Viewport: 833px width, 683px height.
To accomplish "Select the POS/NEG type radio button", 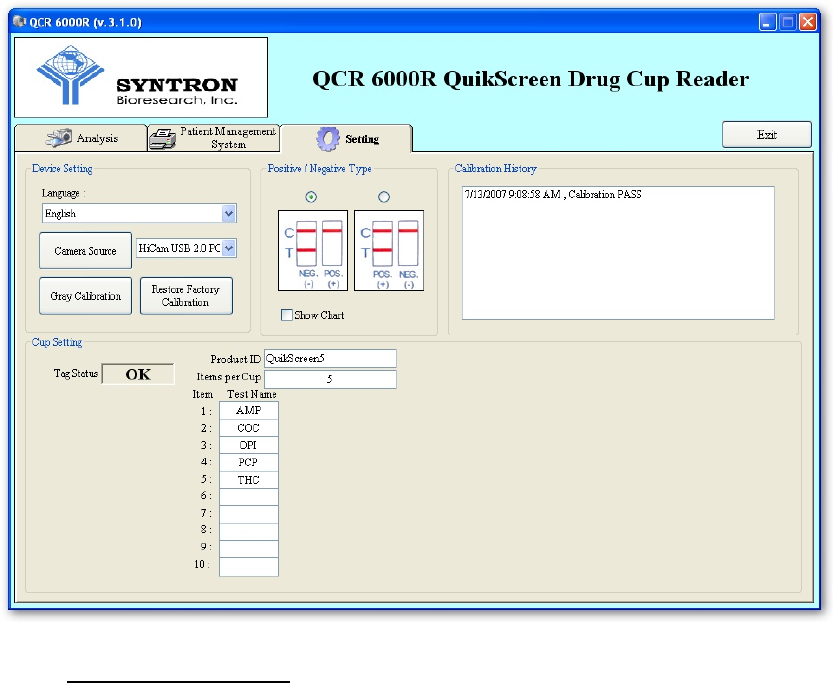I will (x=384, y=197).
